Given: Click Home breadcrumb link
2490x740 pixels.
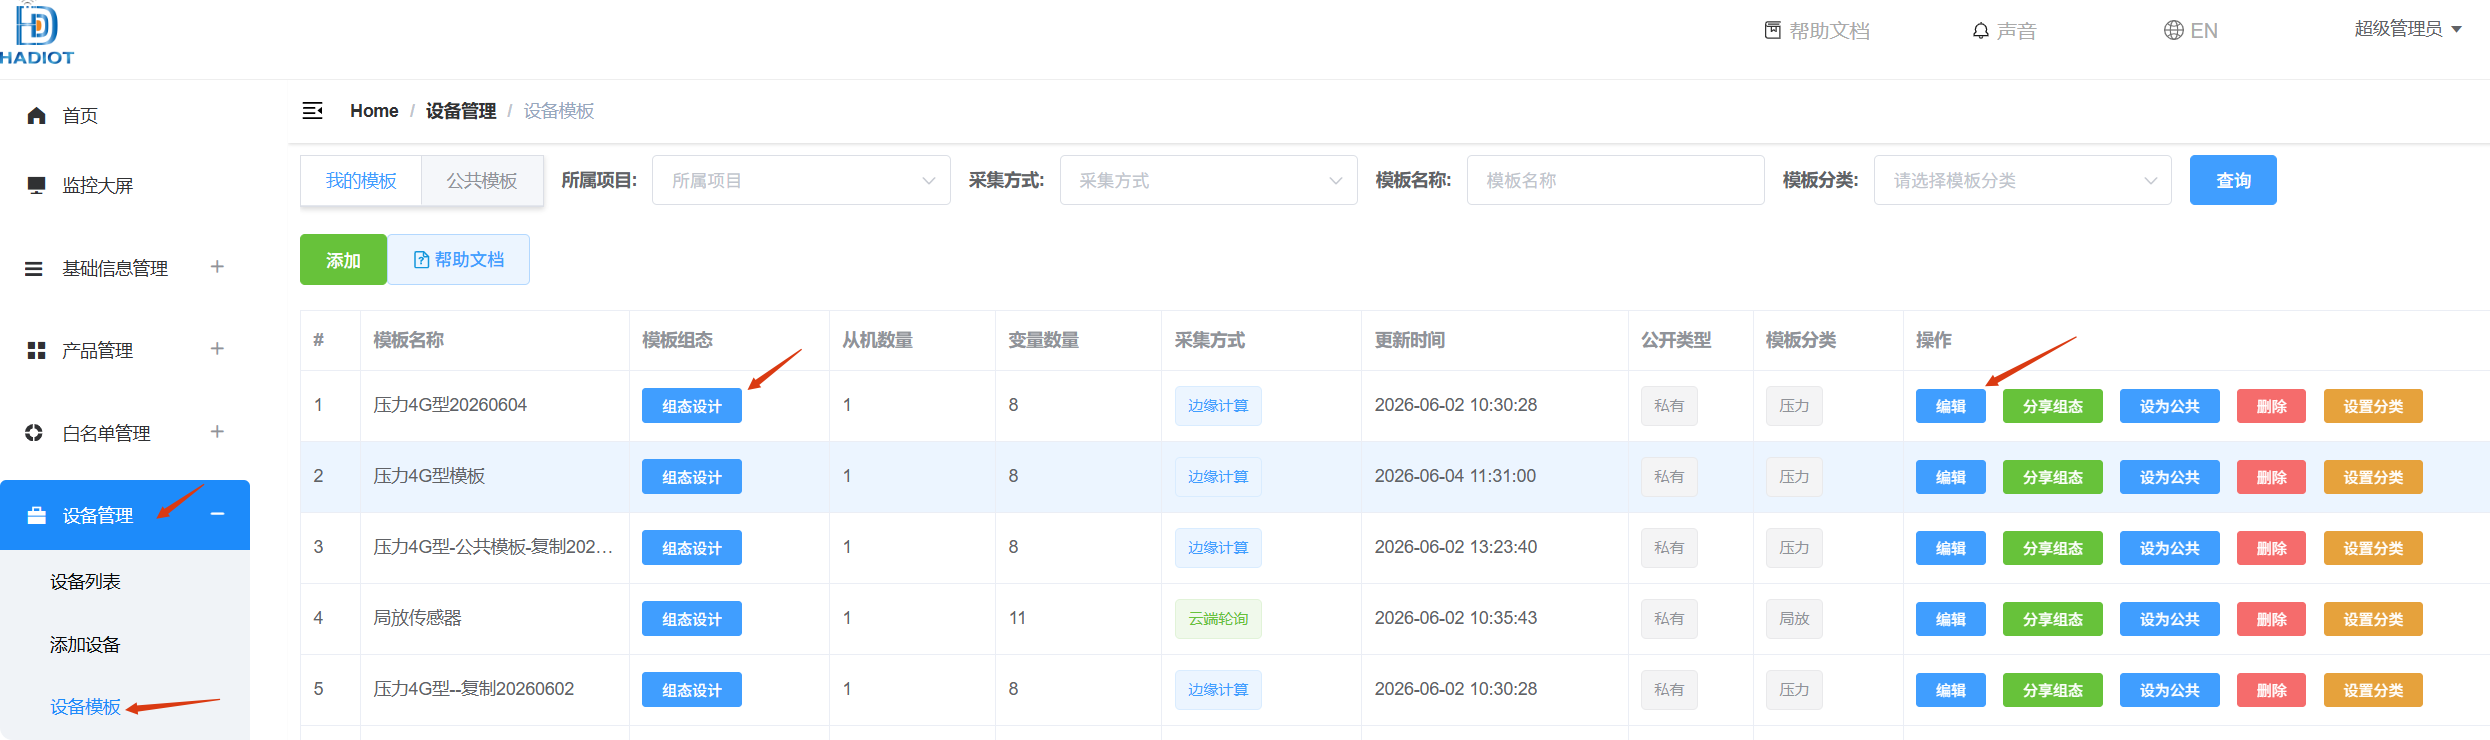Looking at the screenshot, I should (374, 111).
